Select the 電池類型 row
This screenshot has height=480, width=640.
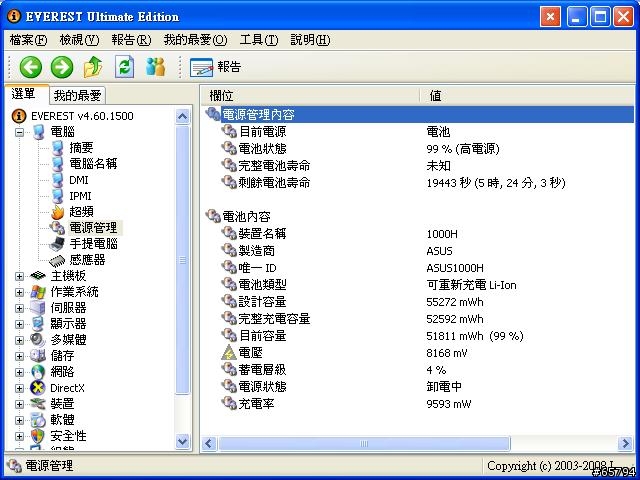tap(418, 284)
